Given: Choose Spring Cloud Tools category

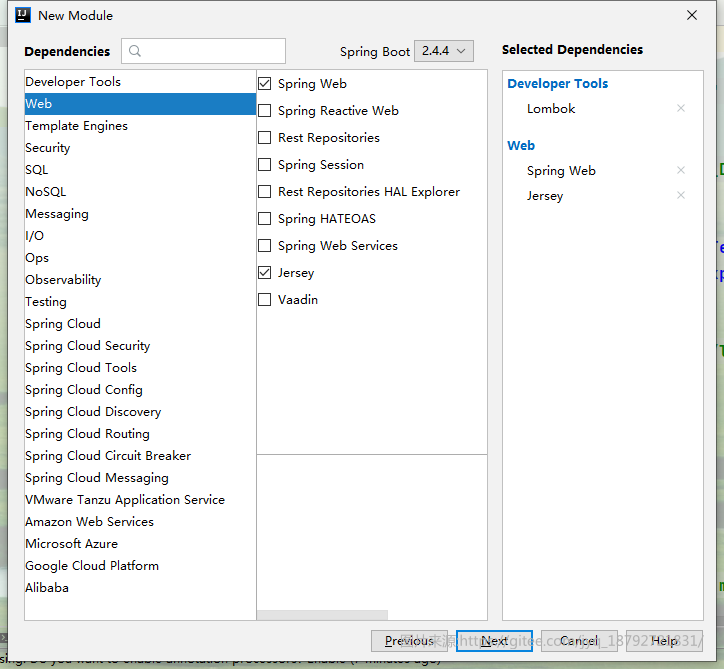Looking at the screenshot, I should coord(140,368).
